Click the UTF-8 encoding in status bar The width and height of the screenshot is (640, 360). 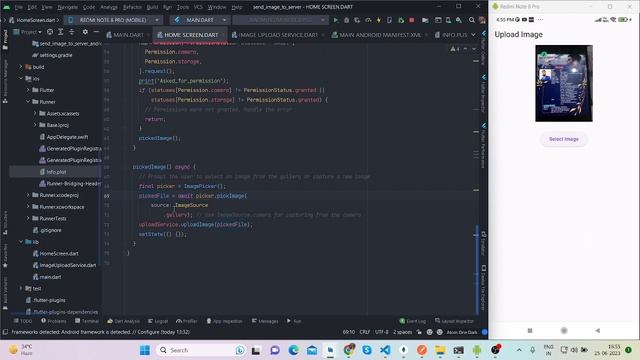[382, 332]
